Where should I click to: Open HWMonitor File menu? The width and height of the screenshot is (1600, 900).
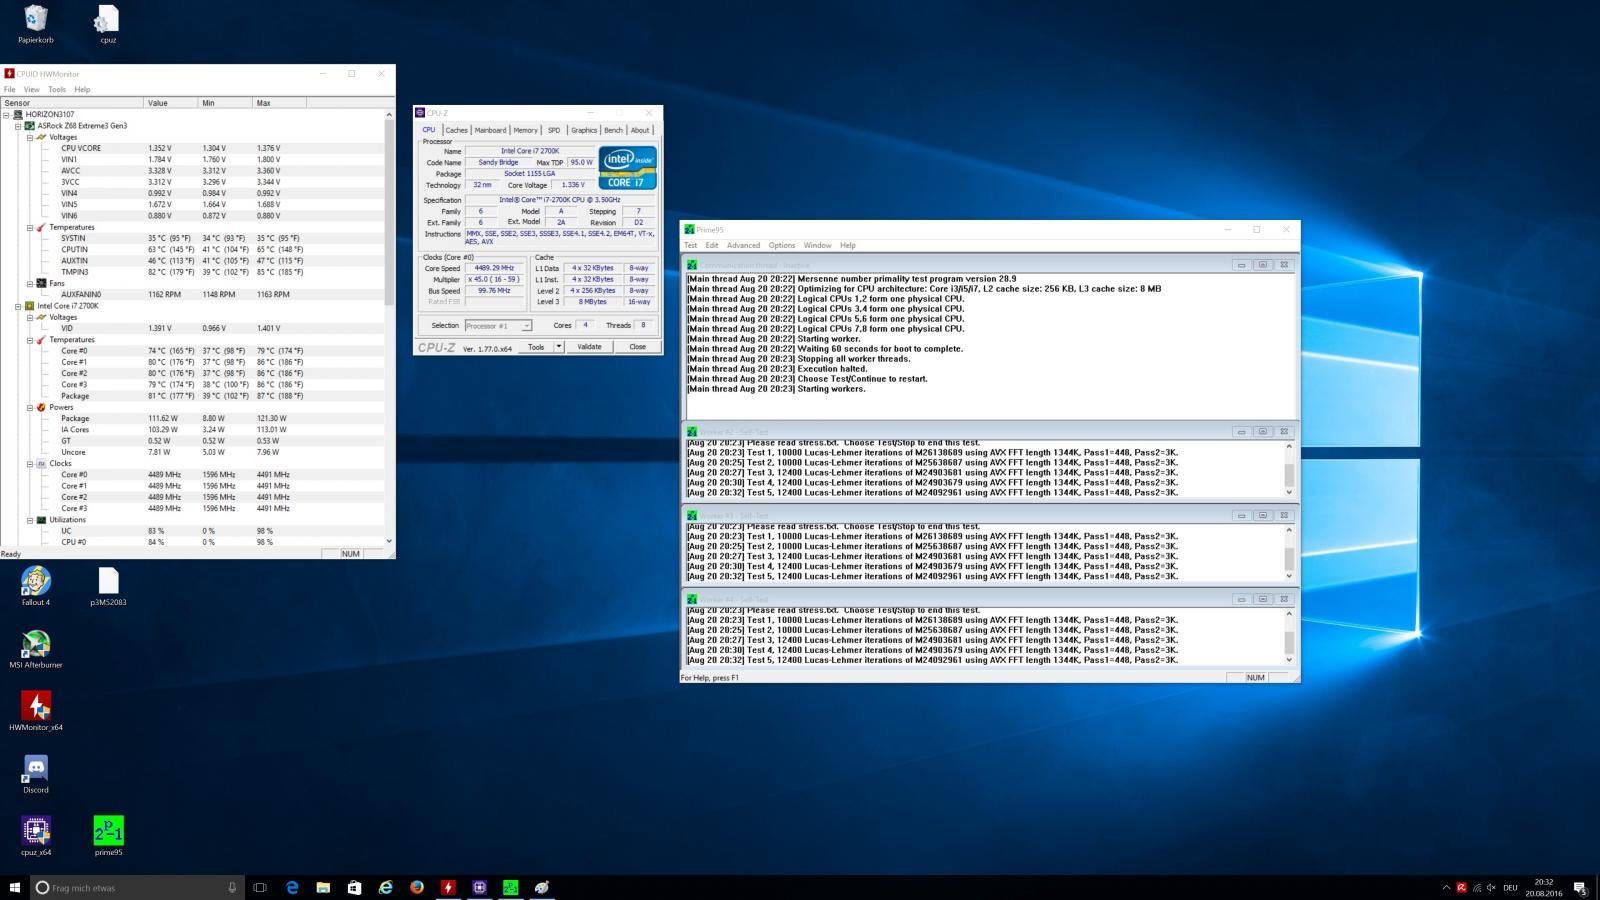[9, 89]
